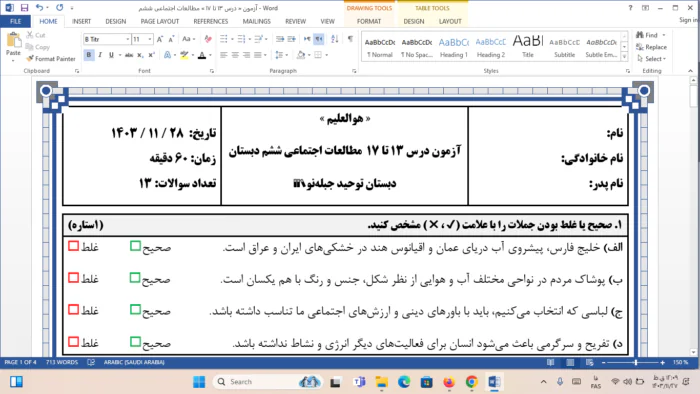Align text left
The width and height of the screenshot is (700, 394).
[x=224, y=55]
